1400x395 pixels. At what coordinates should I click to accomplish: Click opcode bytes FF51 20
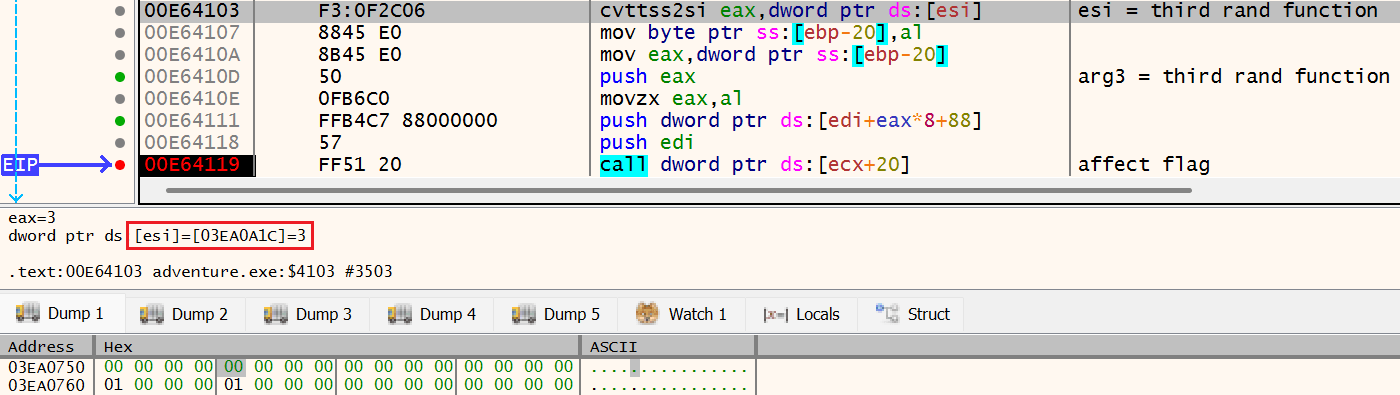pos(360,165)
